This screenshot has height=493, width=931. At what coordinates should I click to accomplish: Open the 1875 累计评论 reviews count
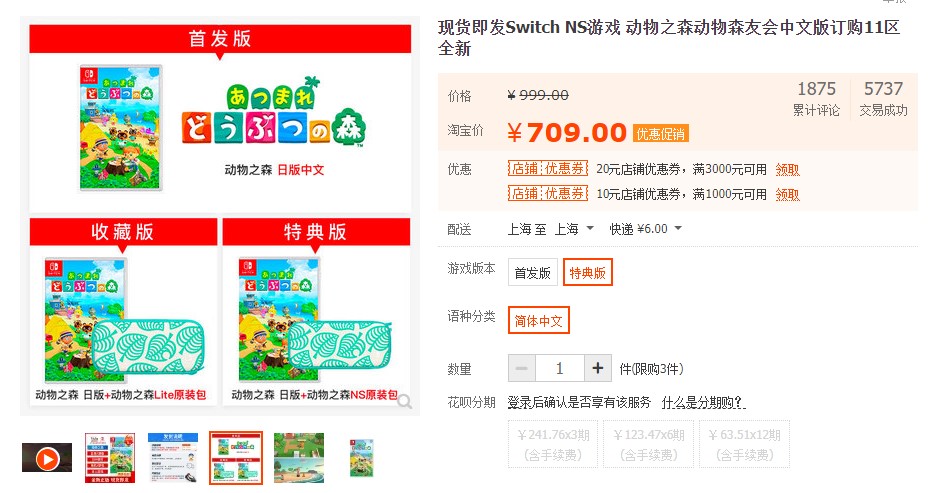816,99
